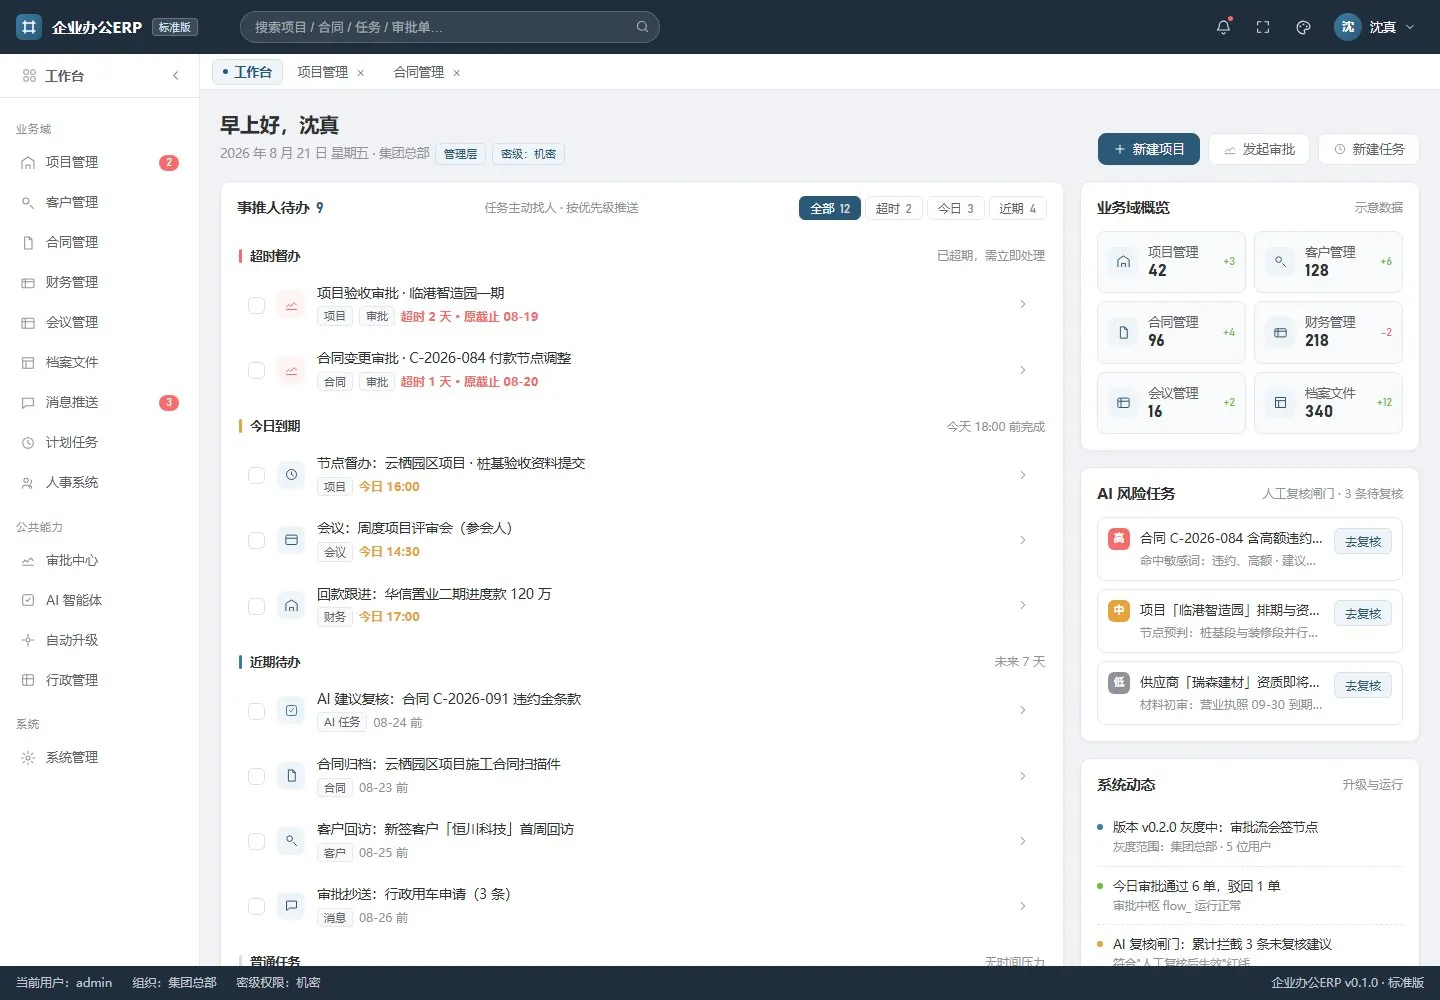Check the 合同变更审批 C-2026-084 task
Screen dimensions: 1440x1000
point(257,370)
